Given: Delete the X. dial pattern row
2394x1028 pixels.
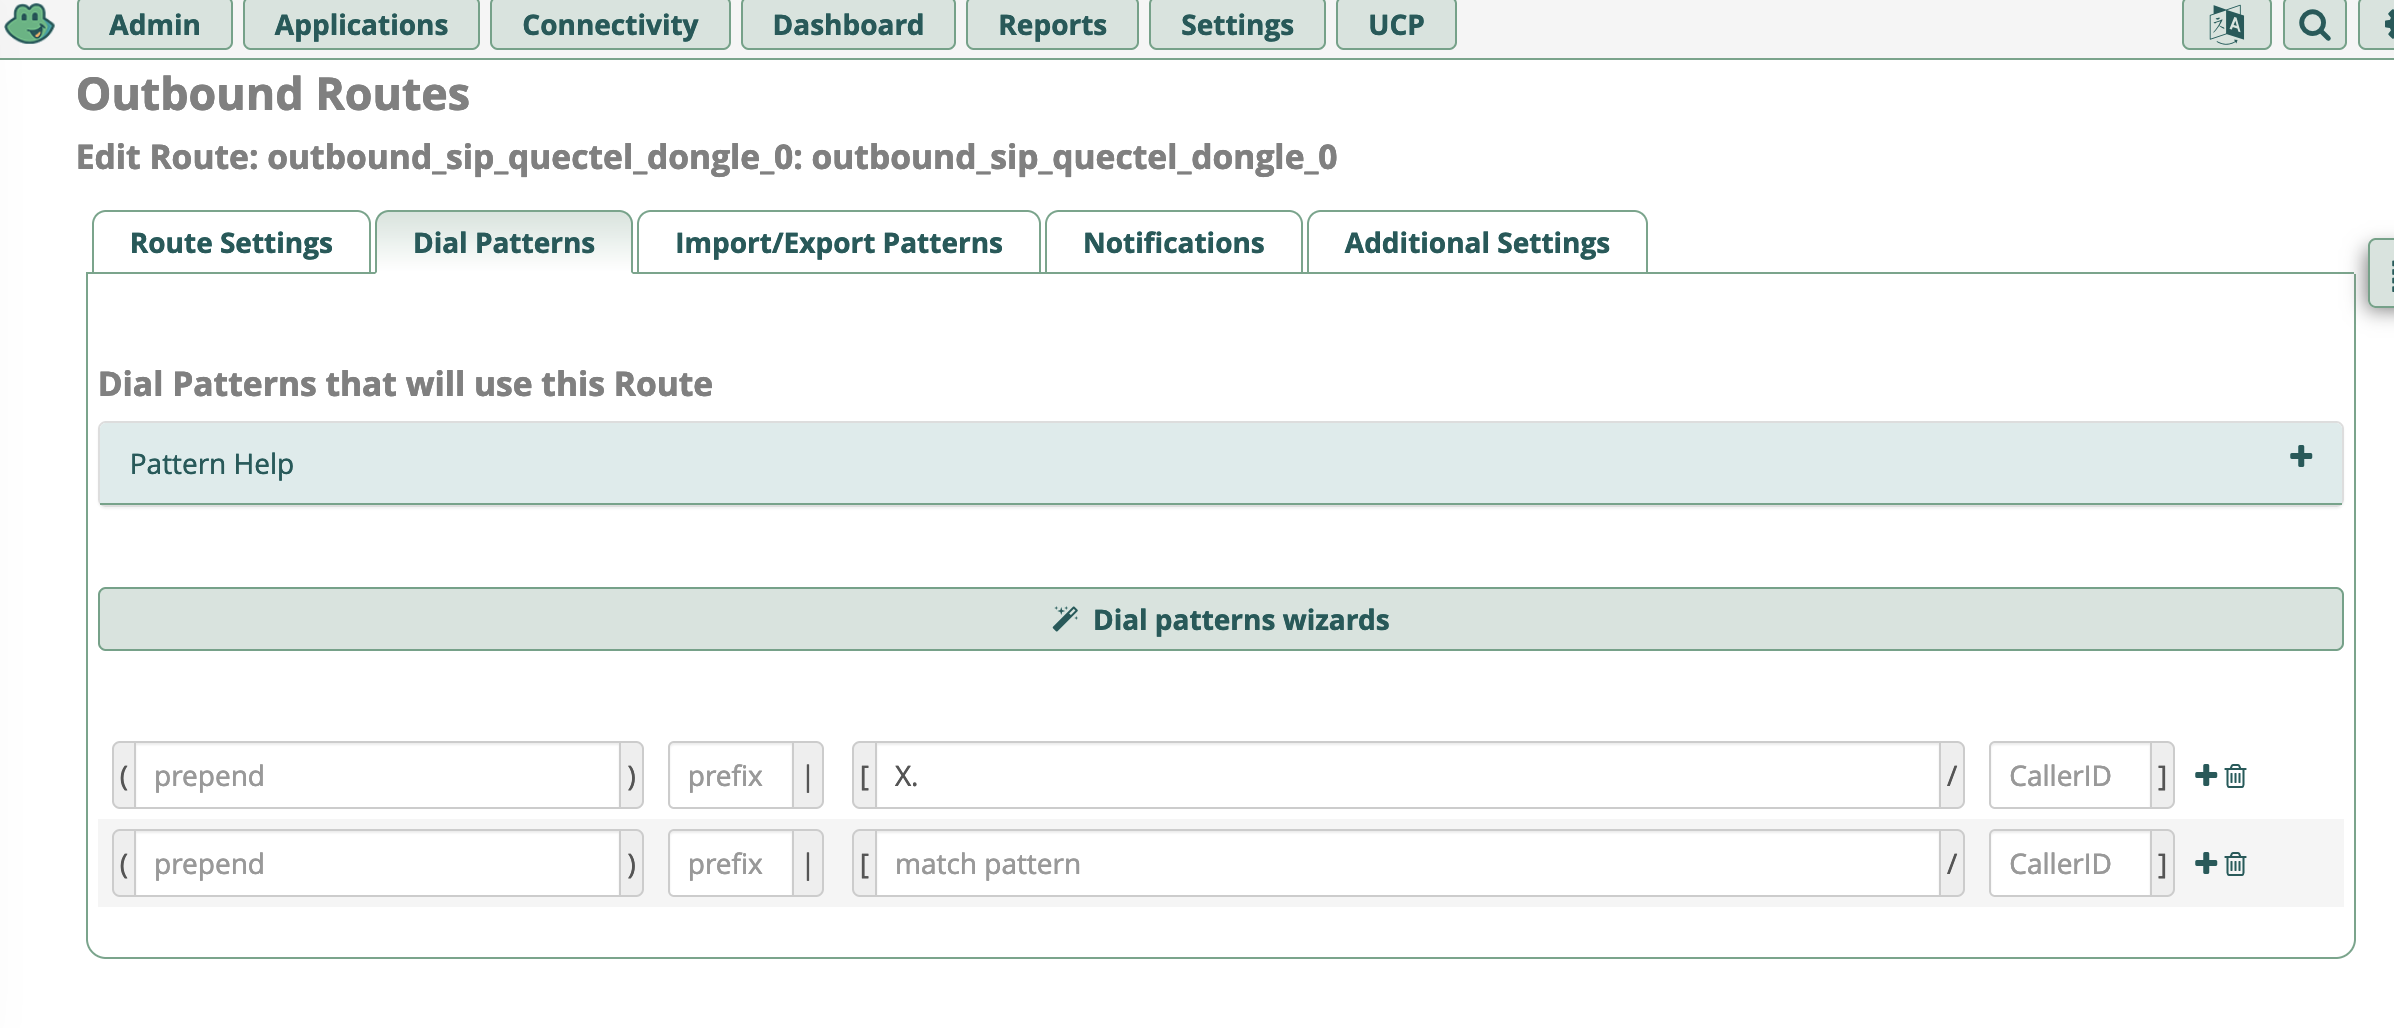Looking at the screenshot, I should (2236, 775).
